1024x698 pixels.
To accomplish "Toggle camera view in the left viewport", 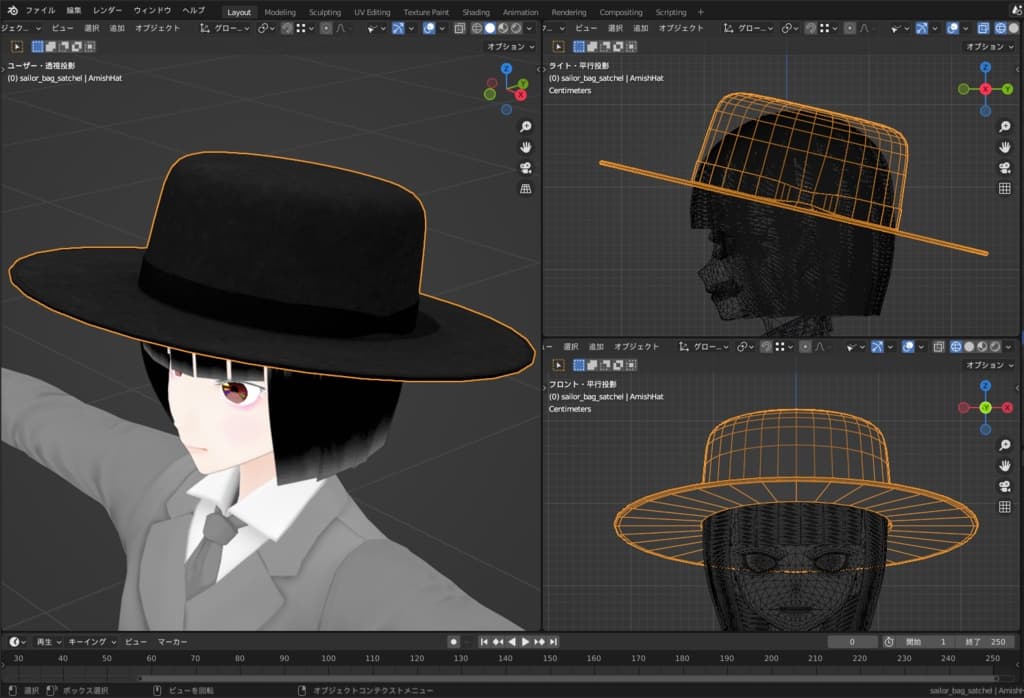I will tap(526, 168).
